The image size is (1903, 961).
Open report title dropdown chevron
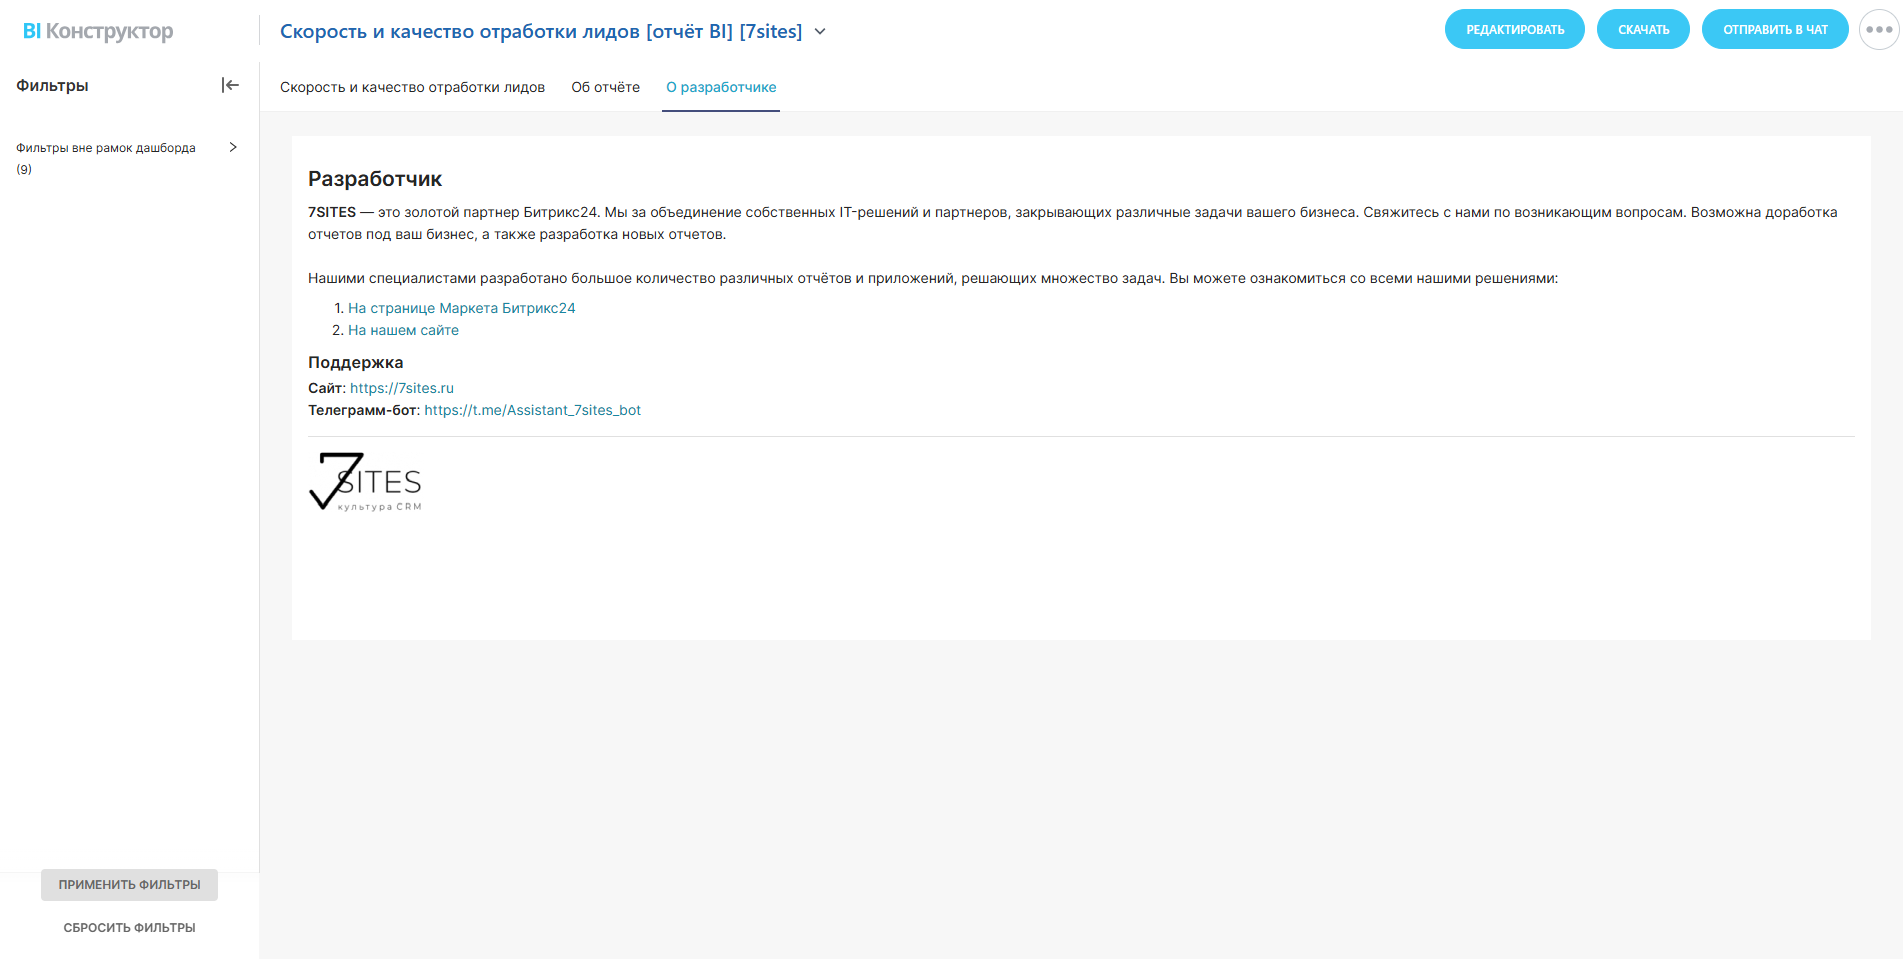pyautogui.click(x=820, y=32)
